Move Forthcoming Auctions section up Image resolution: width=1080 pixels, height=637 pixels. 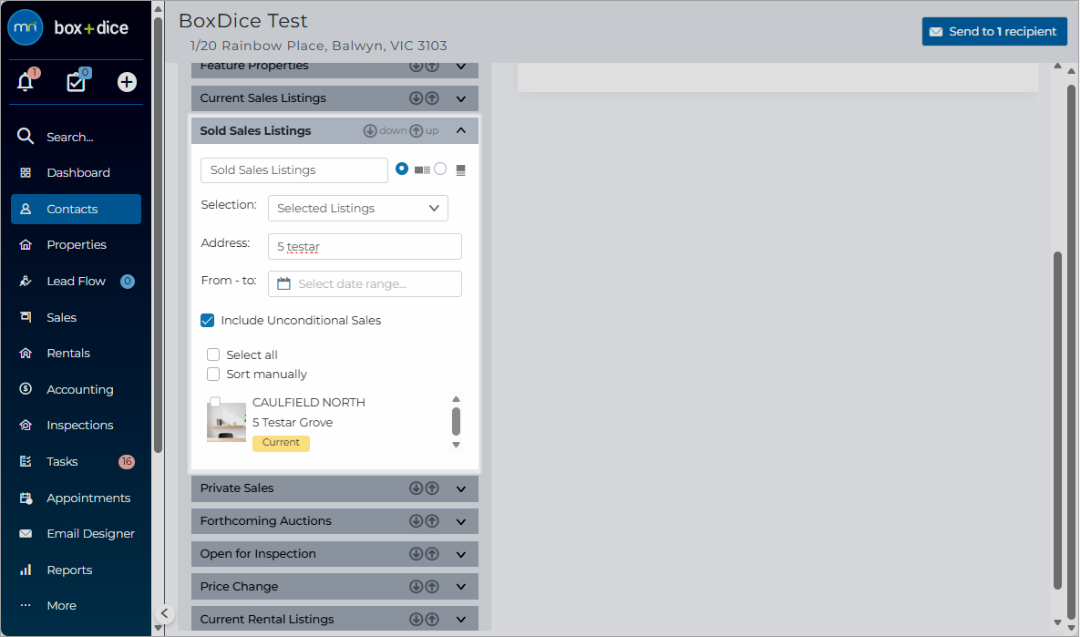pos(433,521)
